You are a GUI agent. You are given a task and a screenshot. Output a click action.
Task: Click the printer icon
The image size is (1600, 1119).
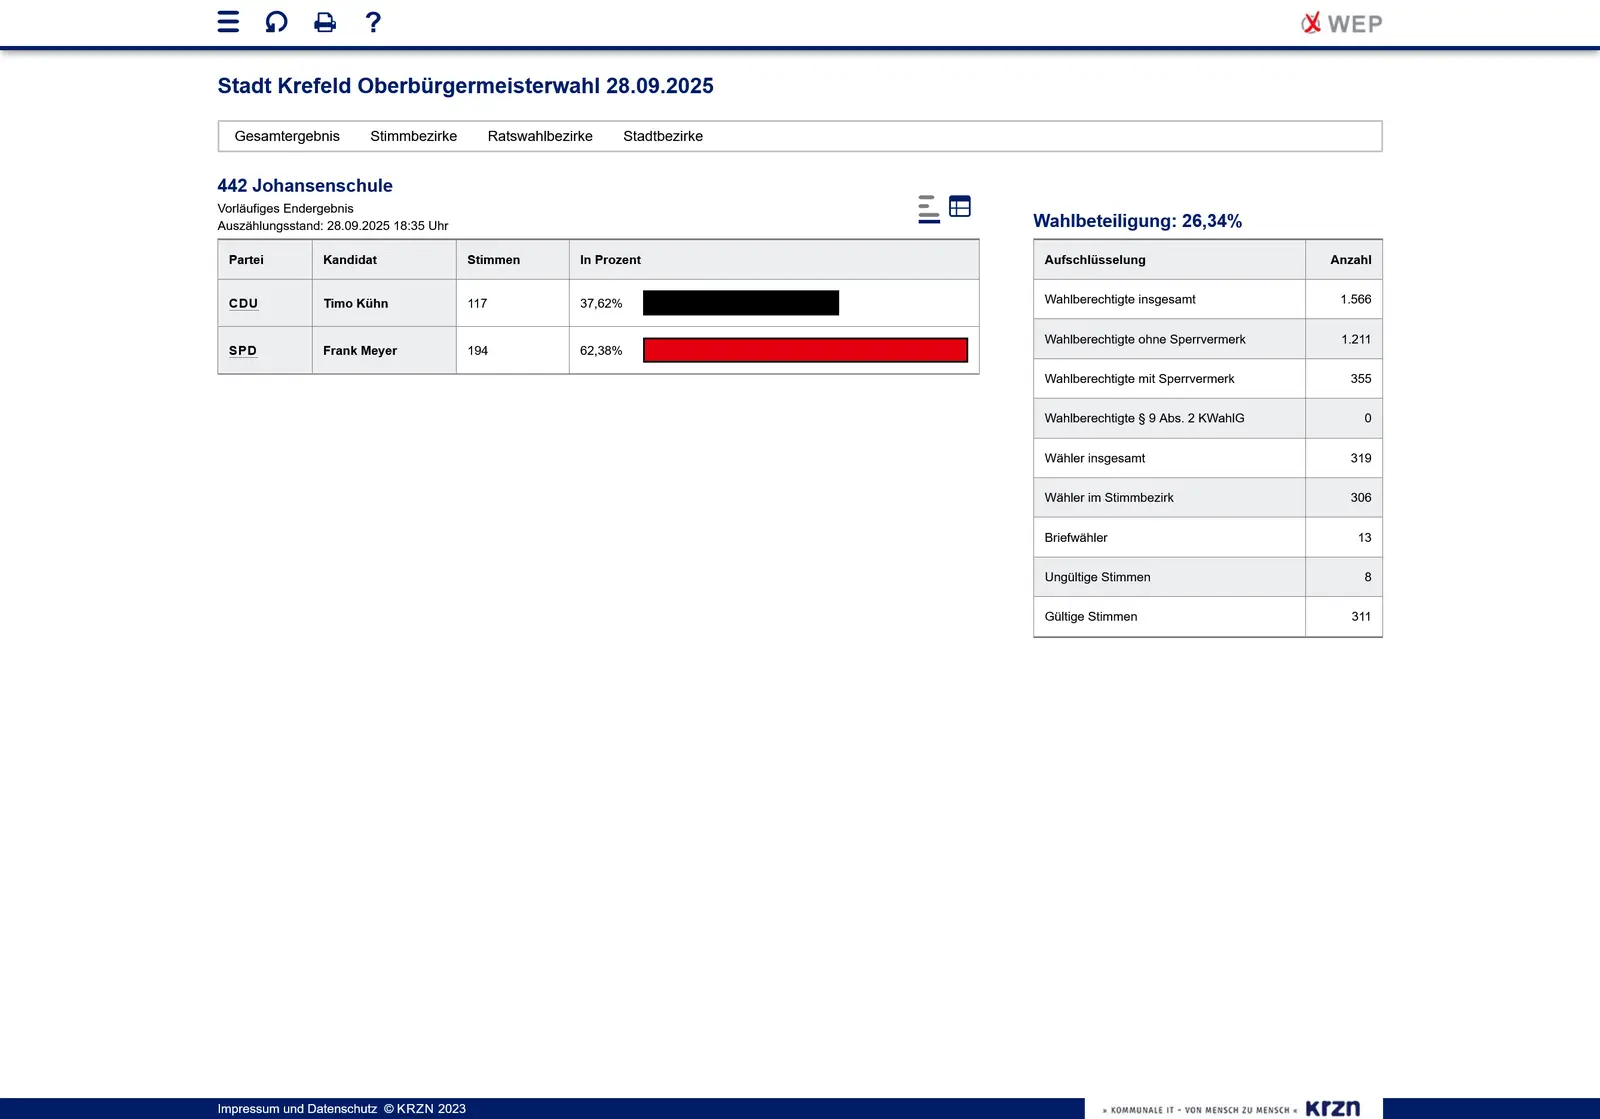(x=325, y=22)
